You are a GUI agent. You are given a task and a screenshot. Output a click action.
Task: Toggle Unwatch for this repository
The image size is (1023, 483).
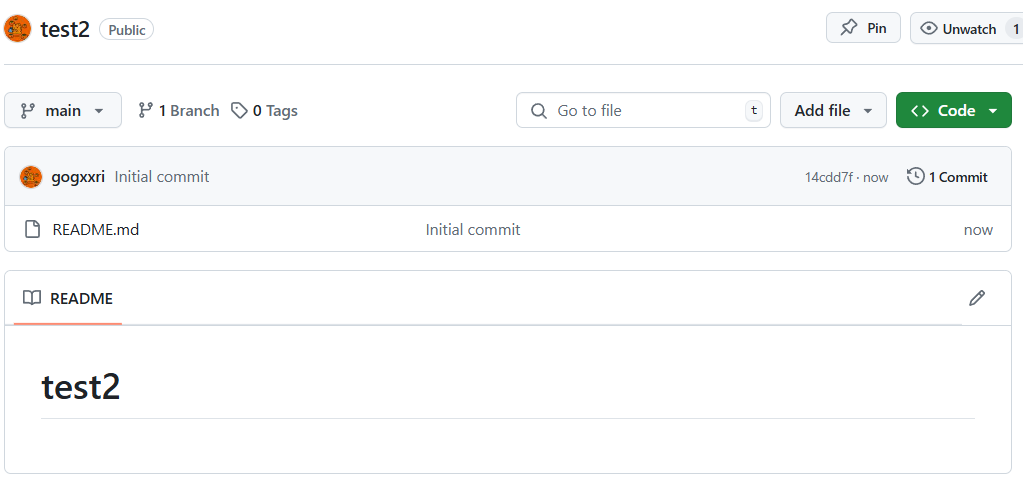click(x=958, y=29)
